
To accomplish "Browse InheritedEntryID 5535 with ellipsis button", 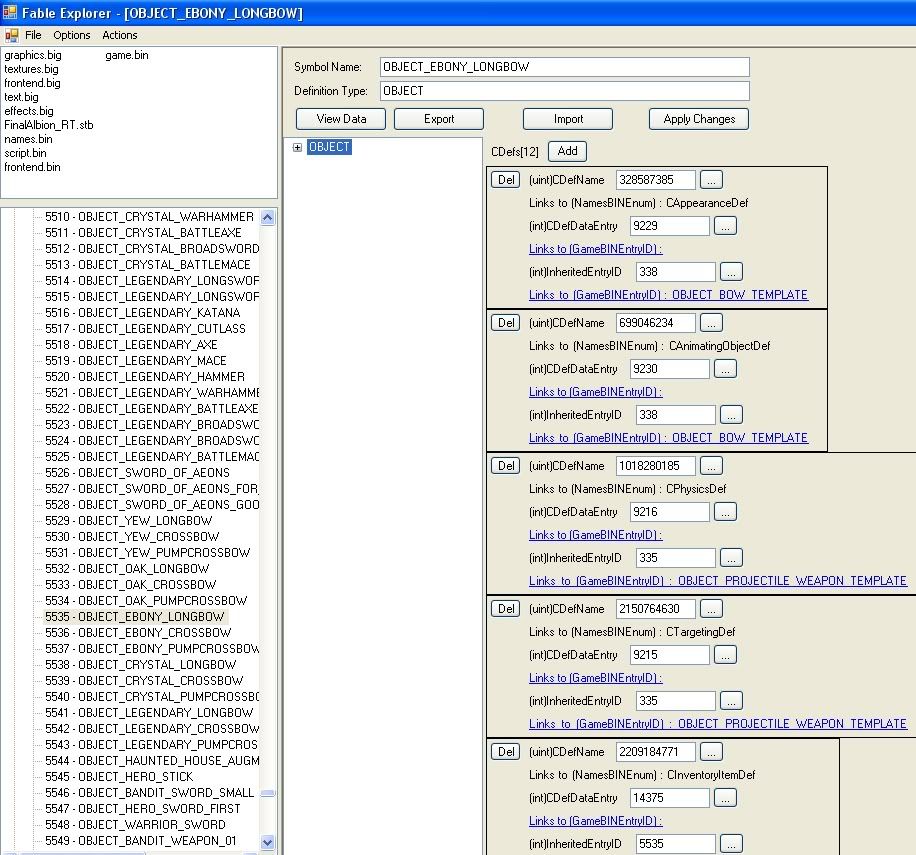I will coord(731,844).
